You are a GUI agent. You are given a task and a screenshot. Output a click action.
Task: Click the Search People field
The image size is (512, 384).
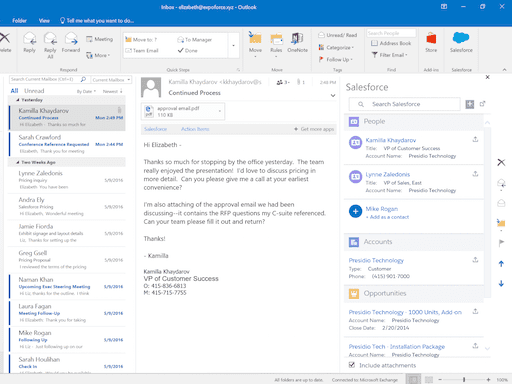[391, 33]
